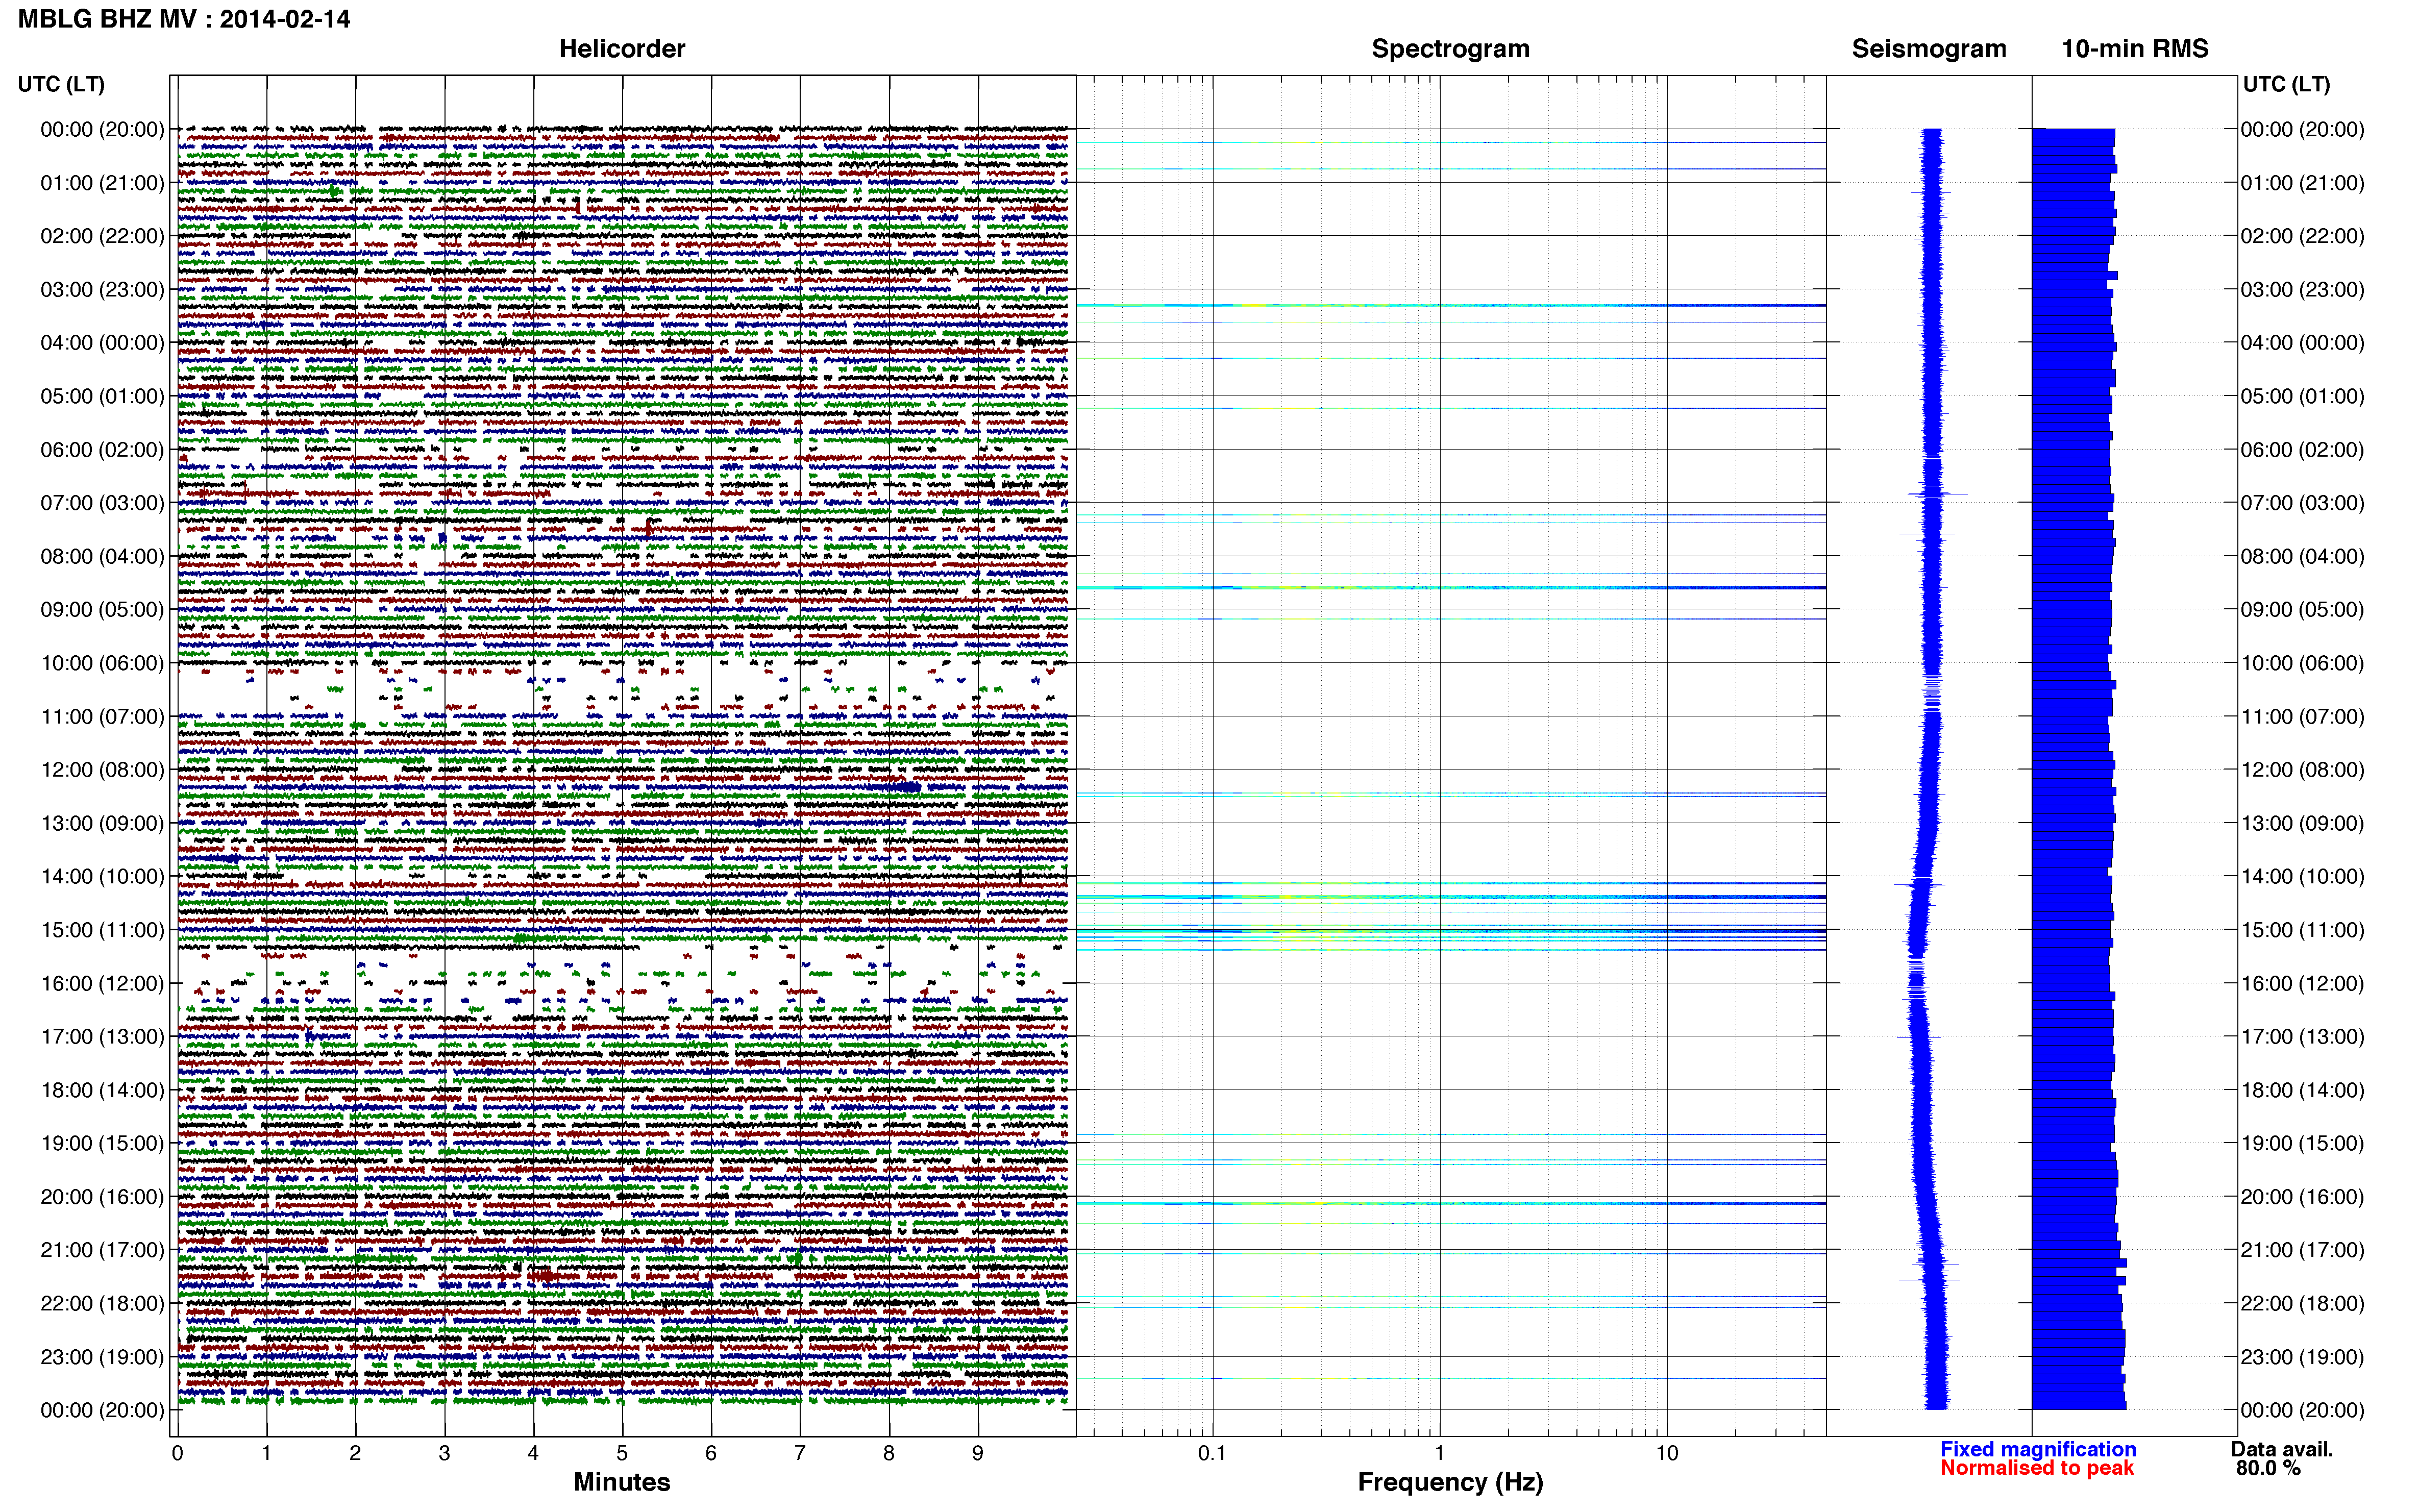
Task: Select the 16:00 (12:00) label right of RMS panel
Action: [2303, 984]
